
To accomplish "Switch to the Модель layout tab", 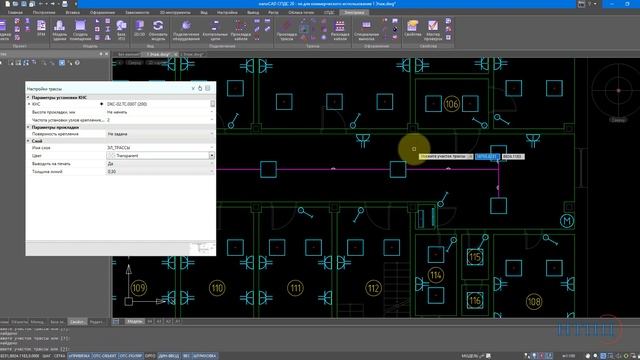I will click(134, 322).
